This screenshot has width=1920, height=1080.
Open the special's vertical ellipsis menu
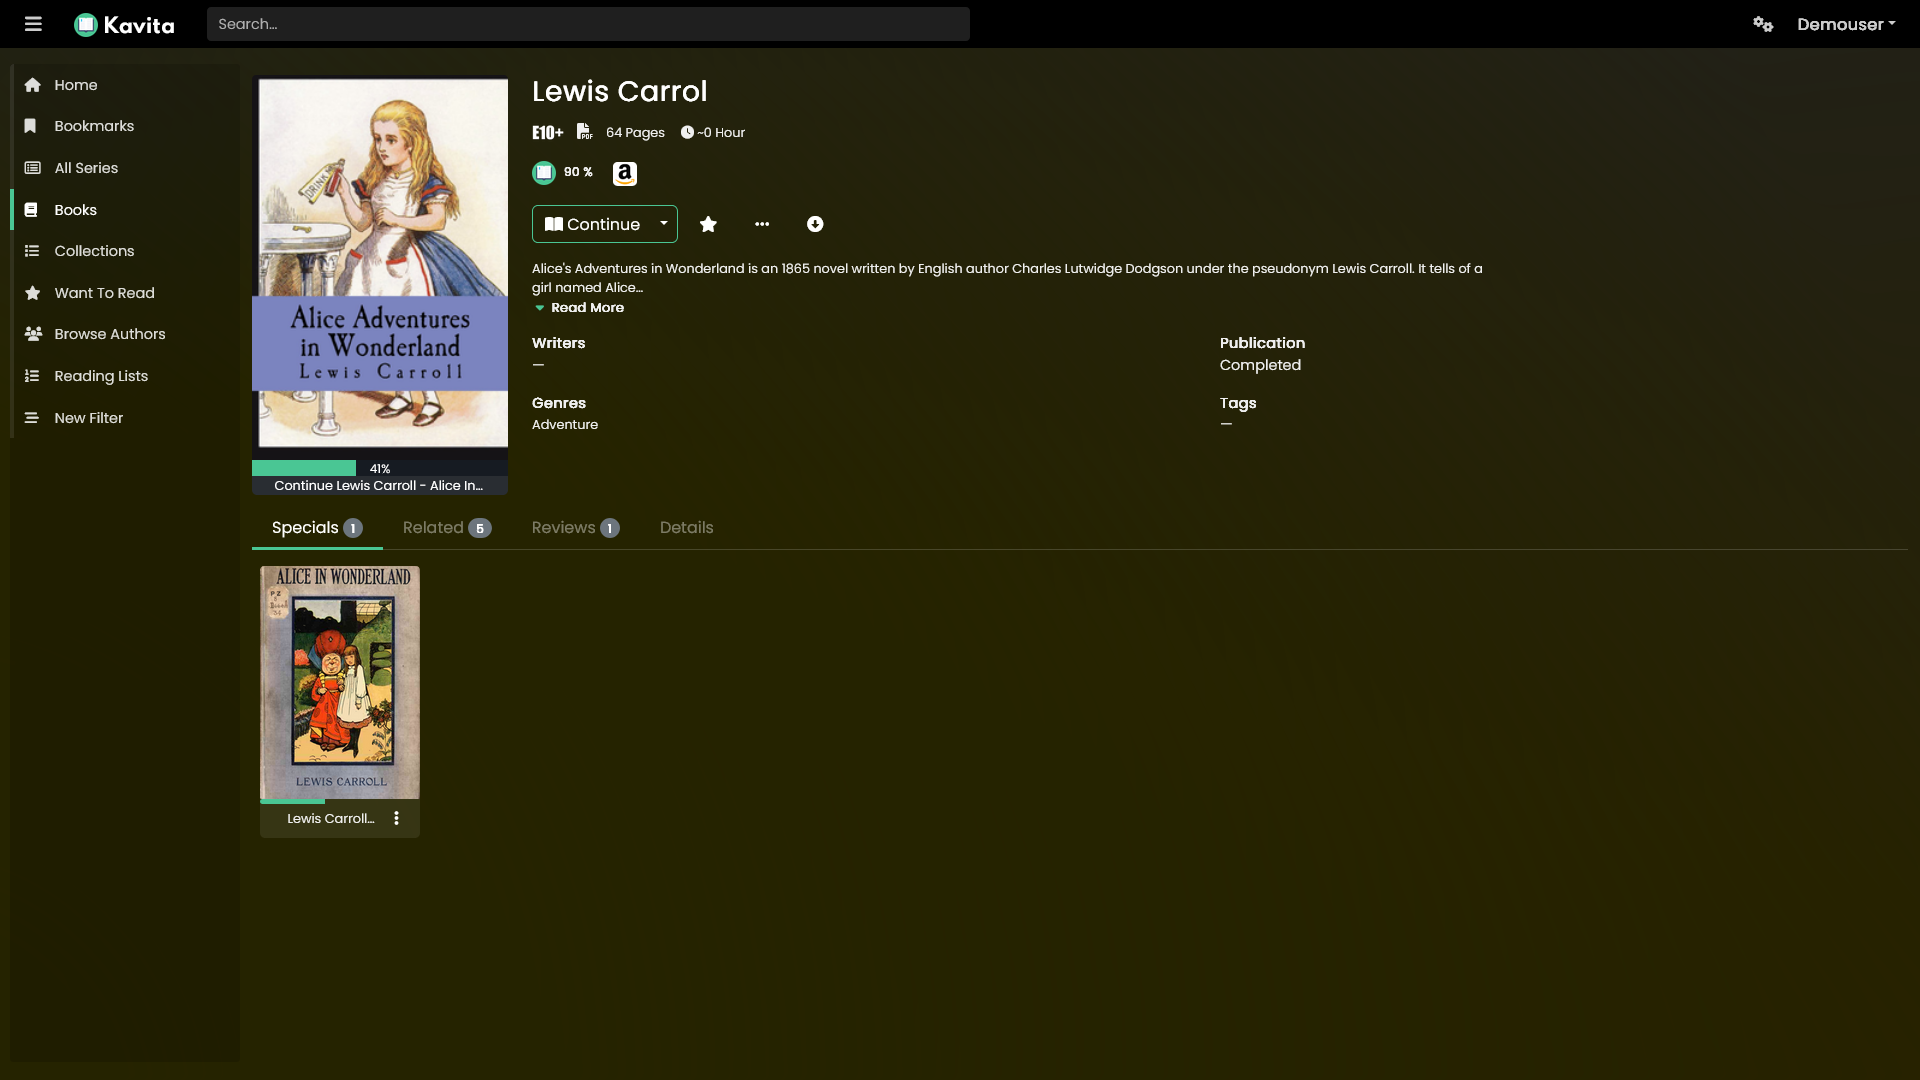coord(397,818)
